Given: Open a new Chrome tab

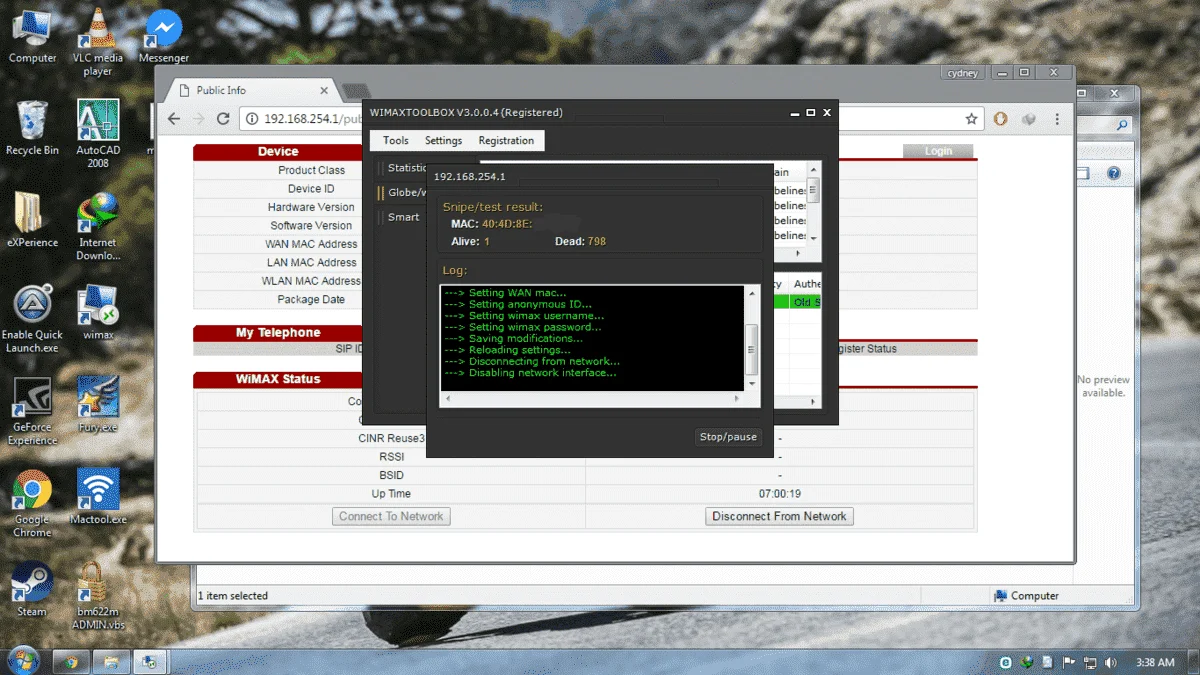Looking at the screenshot, I should click(x=355, y=92).
